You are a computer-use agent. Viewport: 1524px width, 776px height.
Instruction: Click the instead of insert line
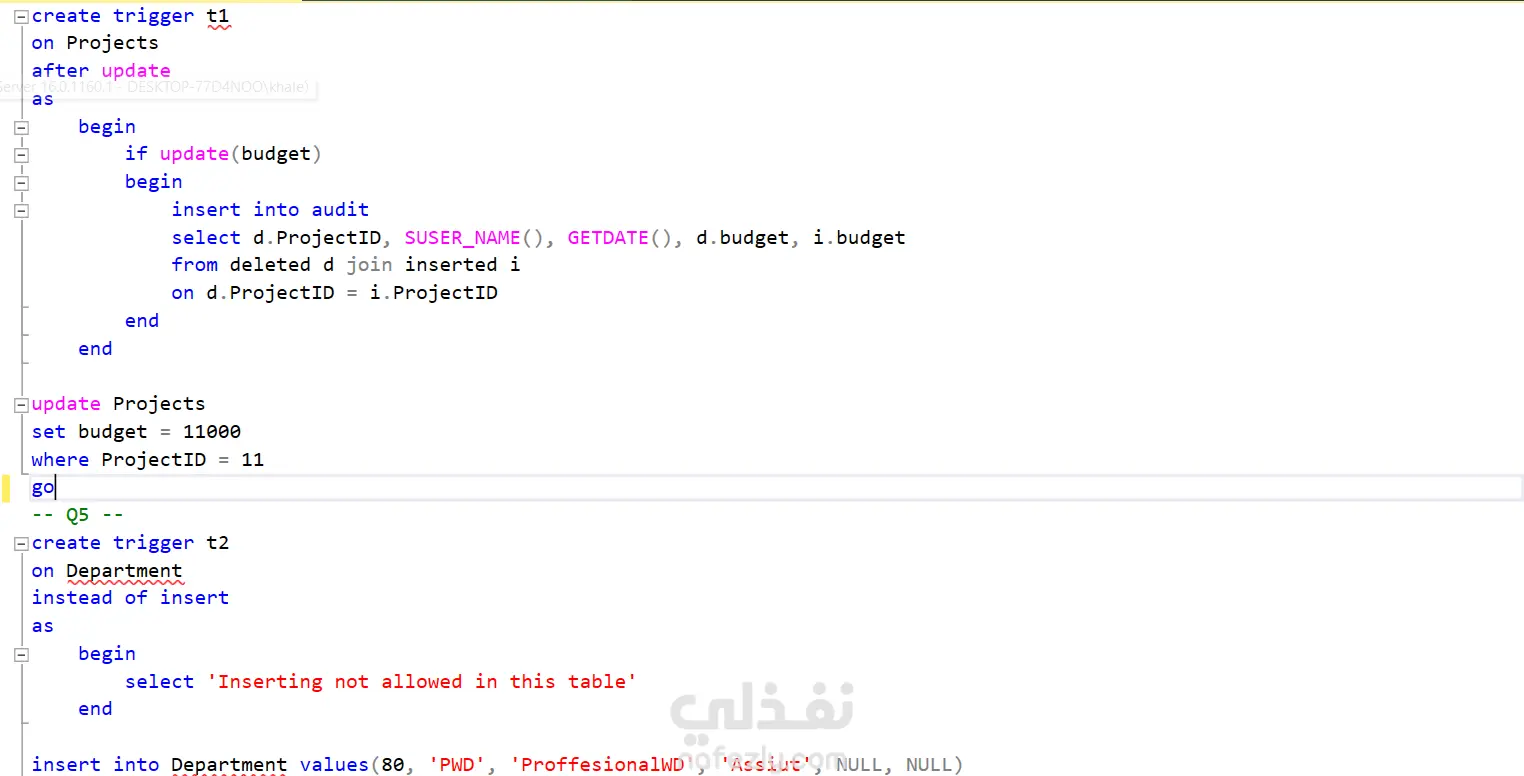130,598
